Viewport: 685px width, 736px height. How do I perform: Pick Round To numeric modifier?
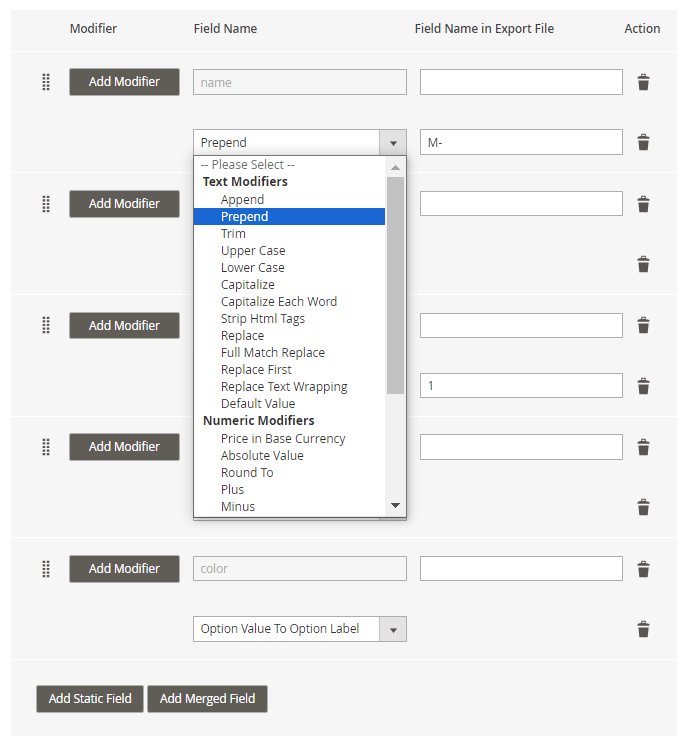(x=247, y=473)
